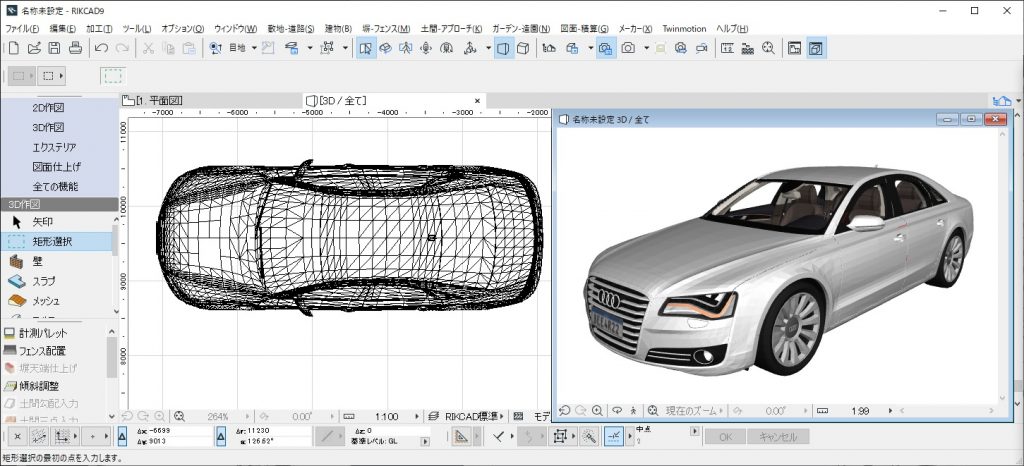This screenshot has width=1024, height=466.
Task: Click the 計測パレット measuring palette item
Action: point(44,332)
